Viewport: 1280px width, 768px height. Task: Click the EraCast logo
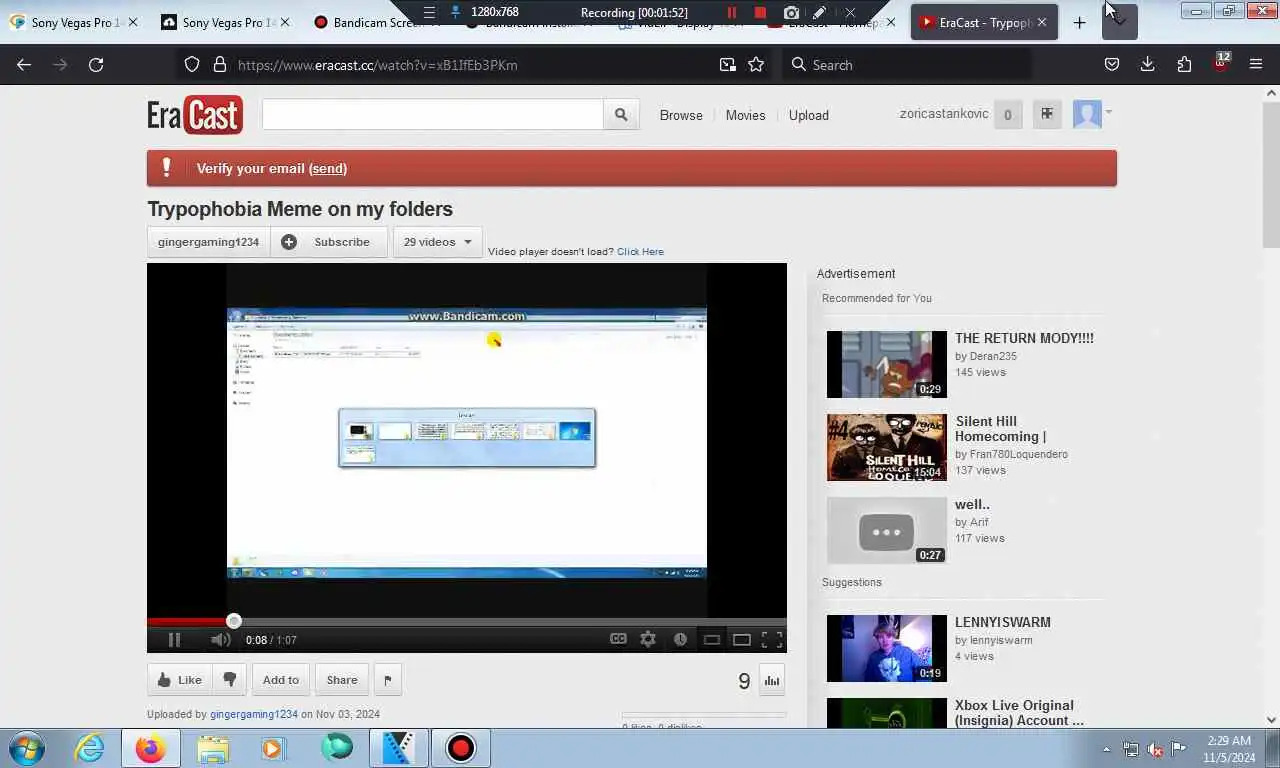[x=195, y=115]
